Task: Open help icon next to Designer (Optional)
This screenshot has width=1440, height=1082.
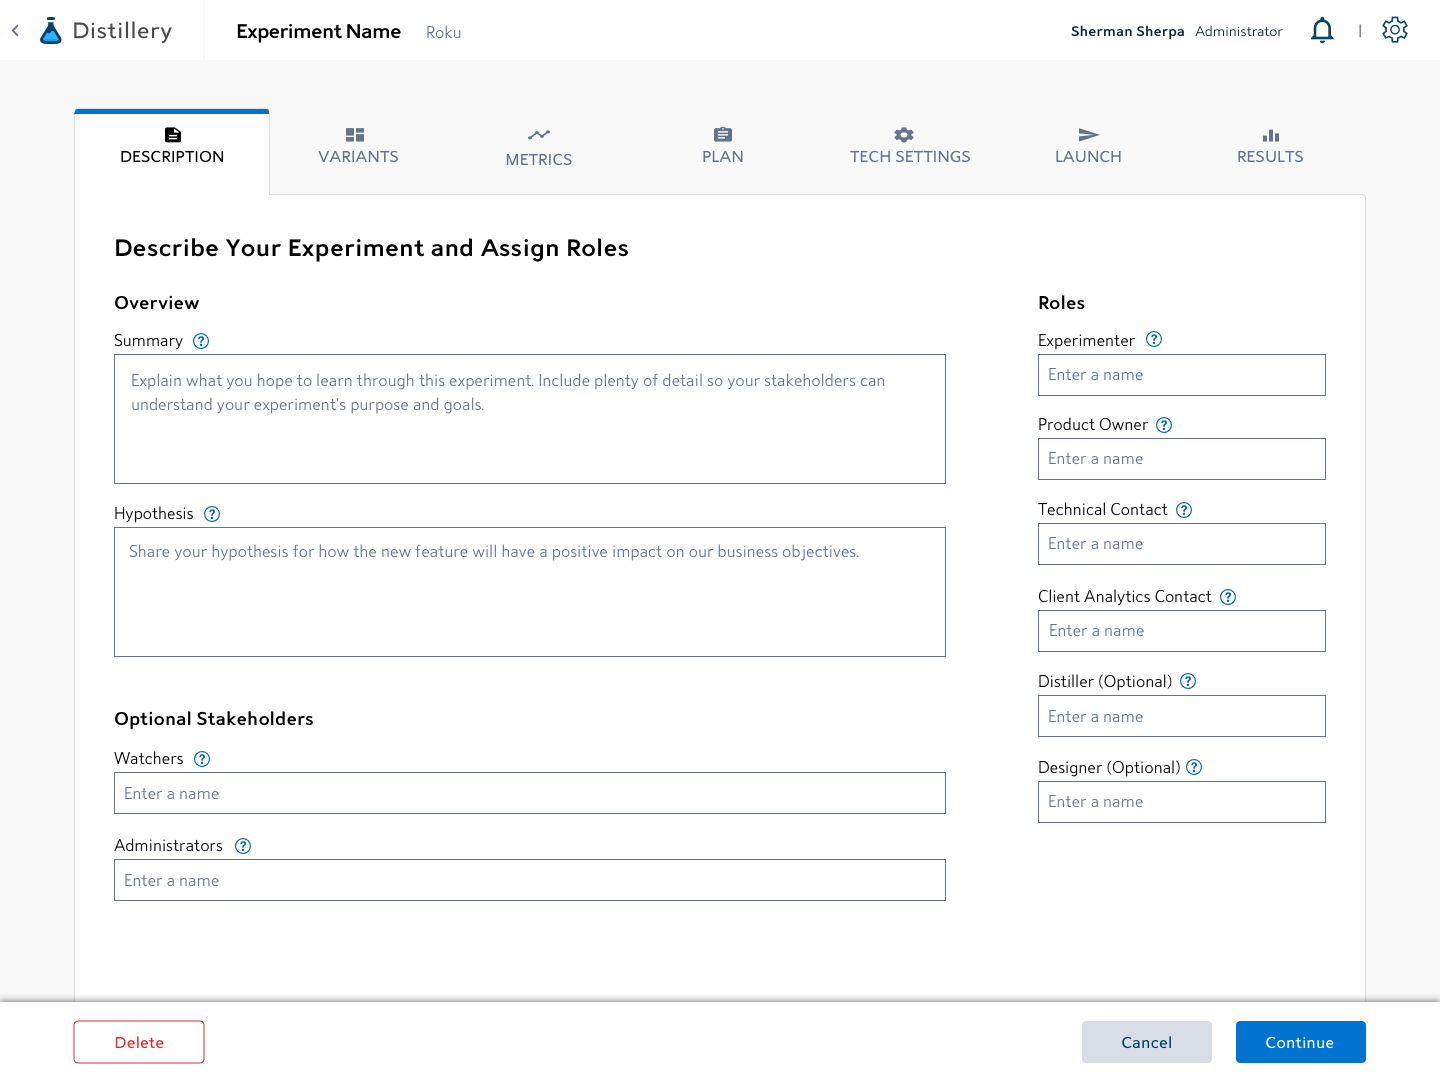Action: pyautogui.click(x=1194, y=767)
